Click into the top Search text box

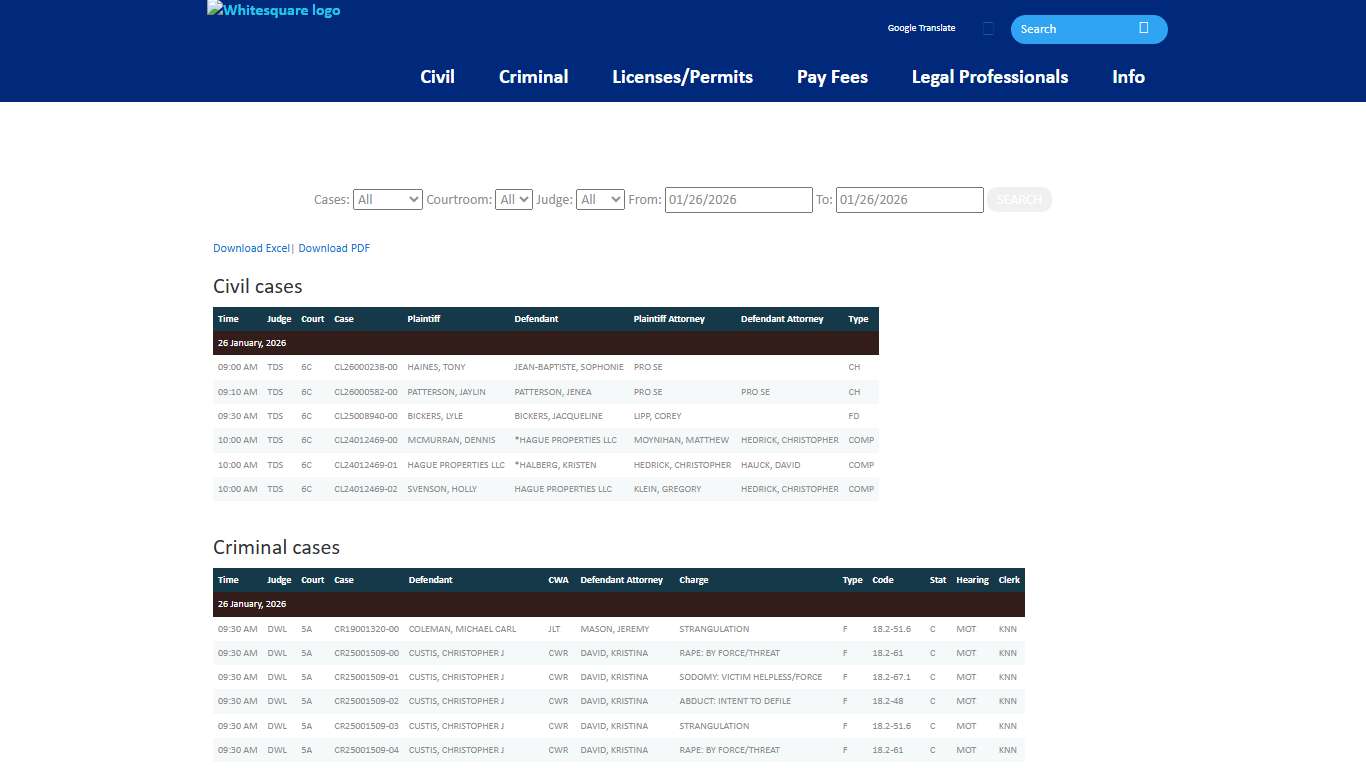tap(1075, 29)
